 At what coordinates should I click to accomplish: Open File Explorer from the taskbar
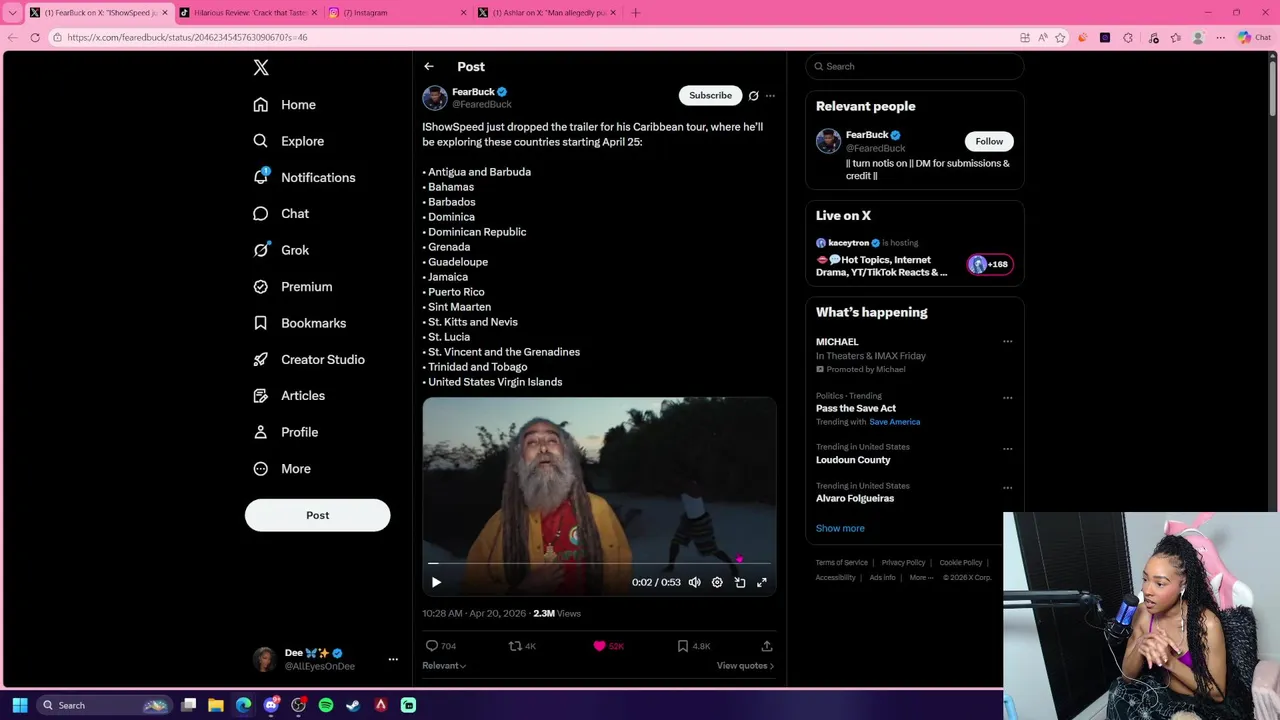[x=216, y=705]
